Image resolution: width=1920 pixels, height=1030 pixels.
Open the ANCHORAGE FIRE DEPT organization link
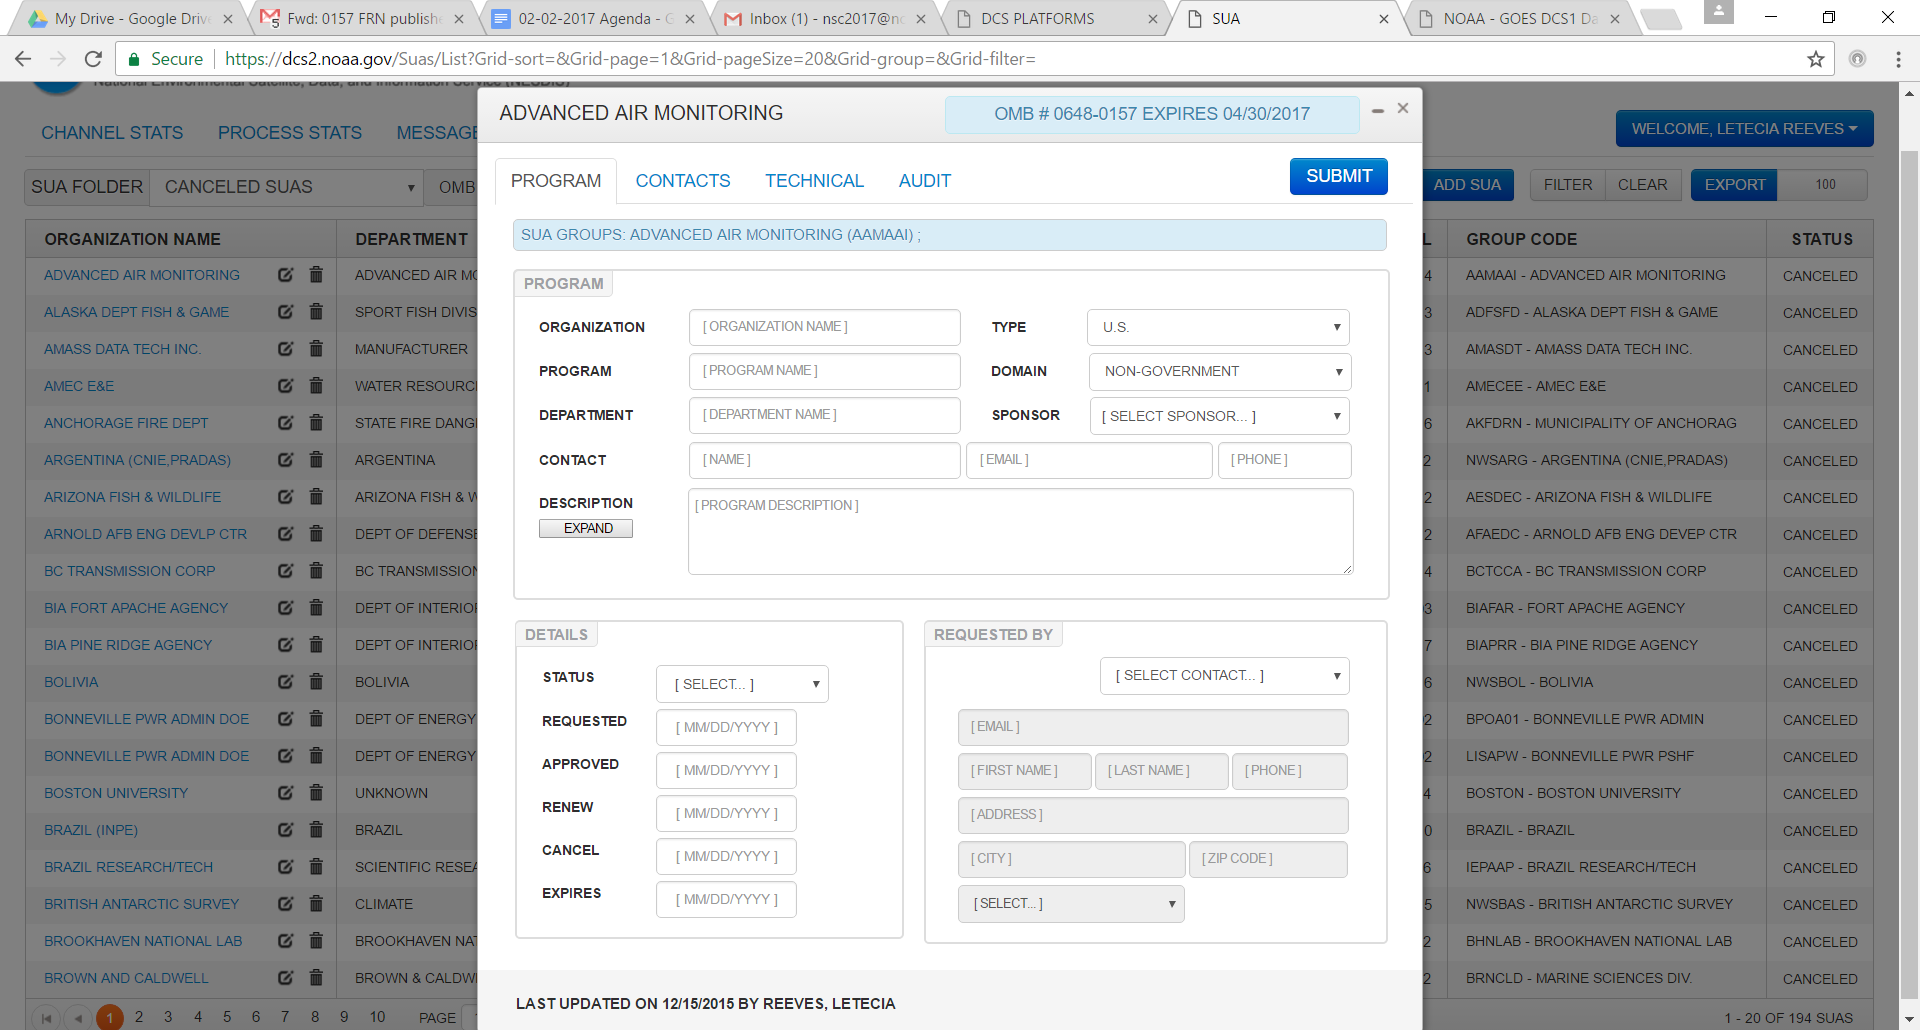pos(126,423)
